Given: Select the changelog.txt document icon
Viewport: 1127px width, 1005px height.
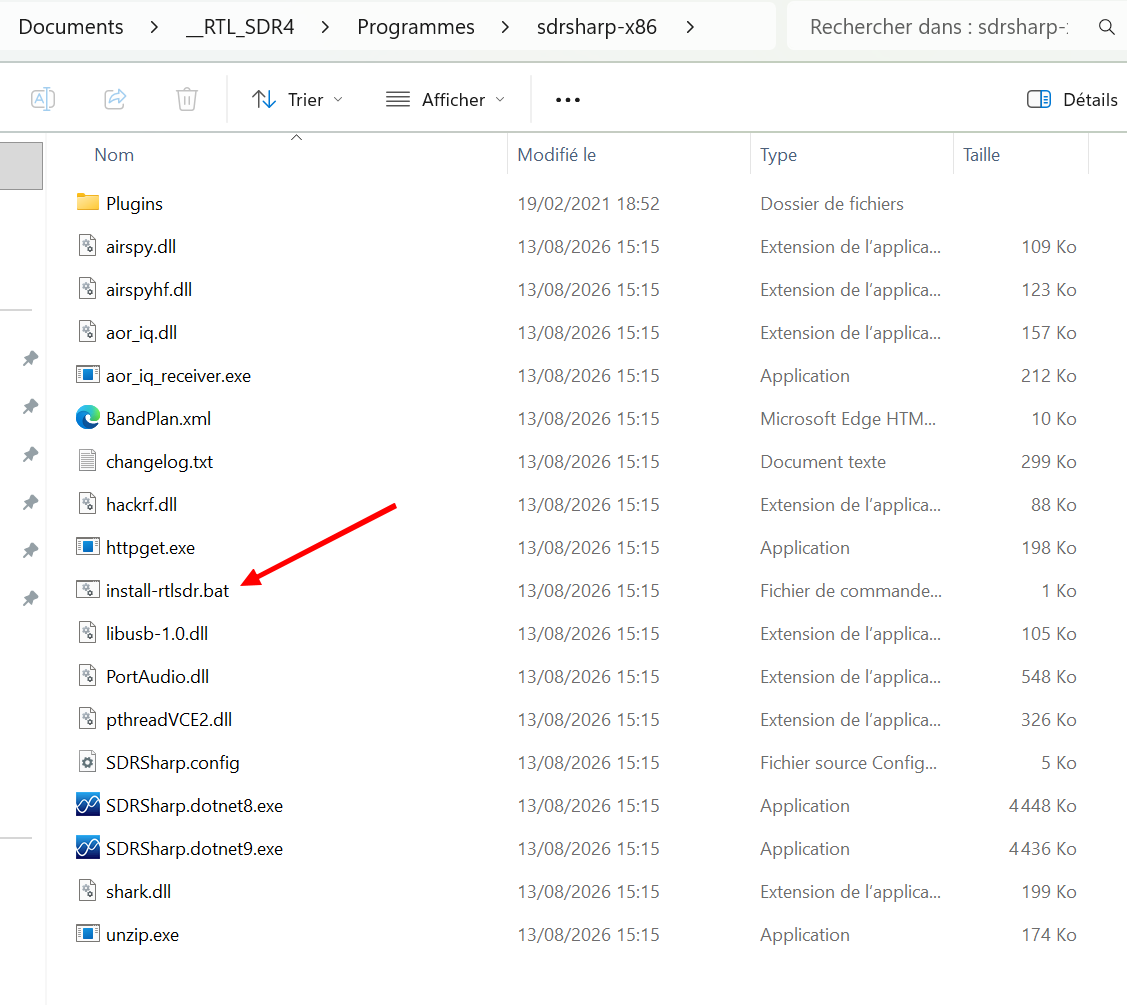Looking at the screenshot, I should (x=88, y=461).
